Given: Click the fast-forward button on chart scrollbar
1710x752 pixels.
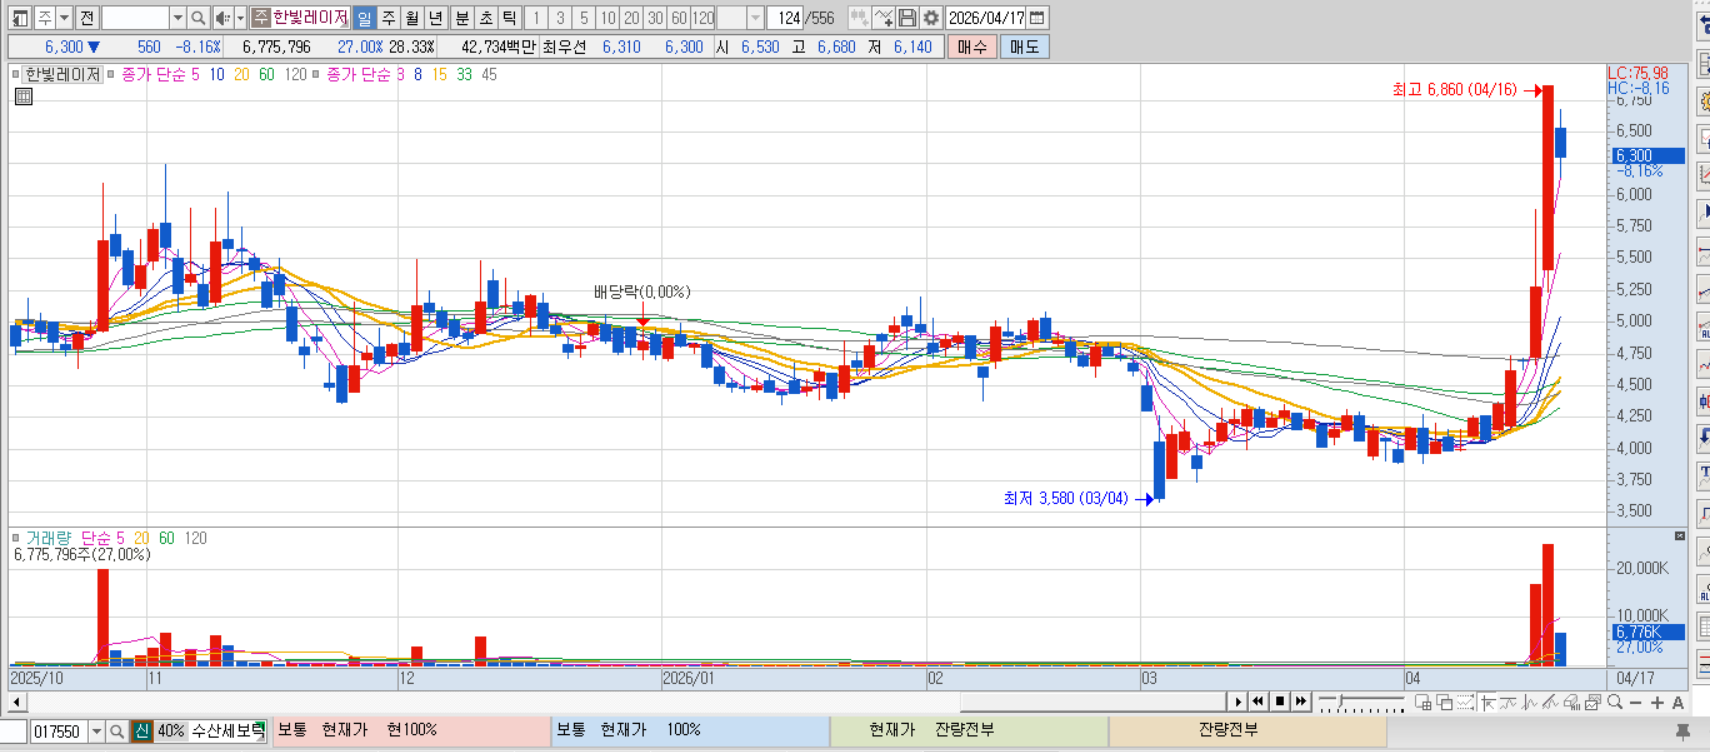Looking at the screenshot, I should pos(1301,702).
